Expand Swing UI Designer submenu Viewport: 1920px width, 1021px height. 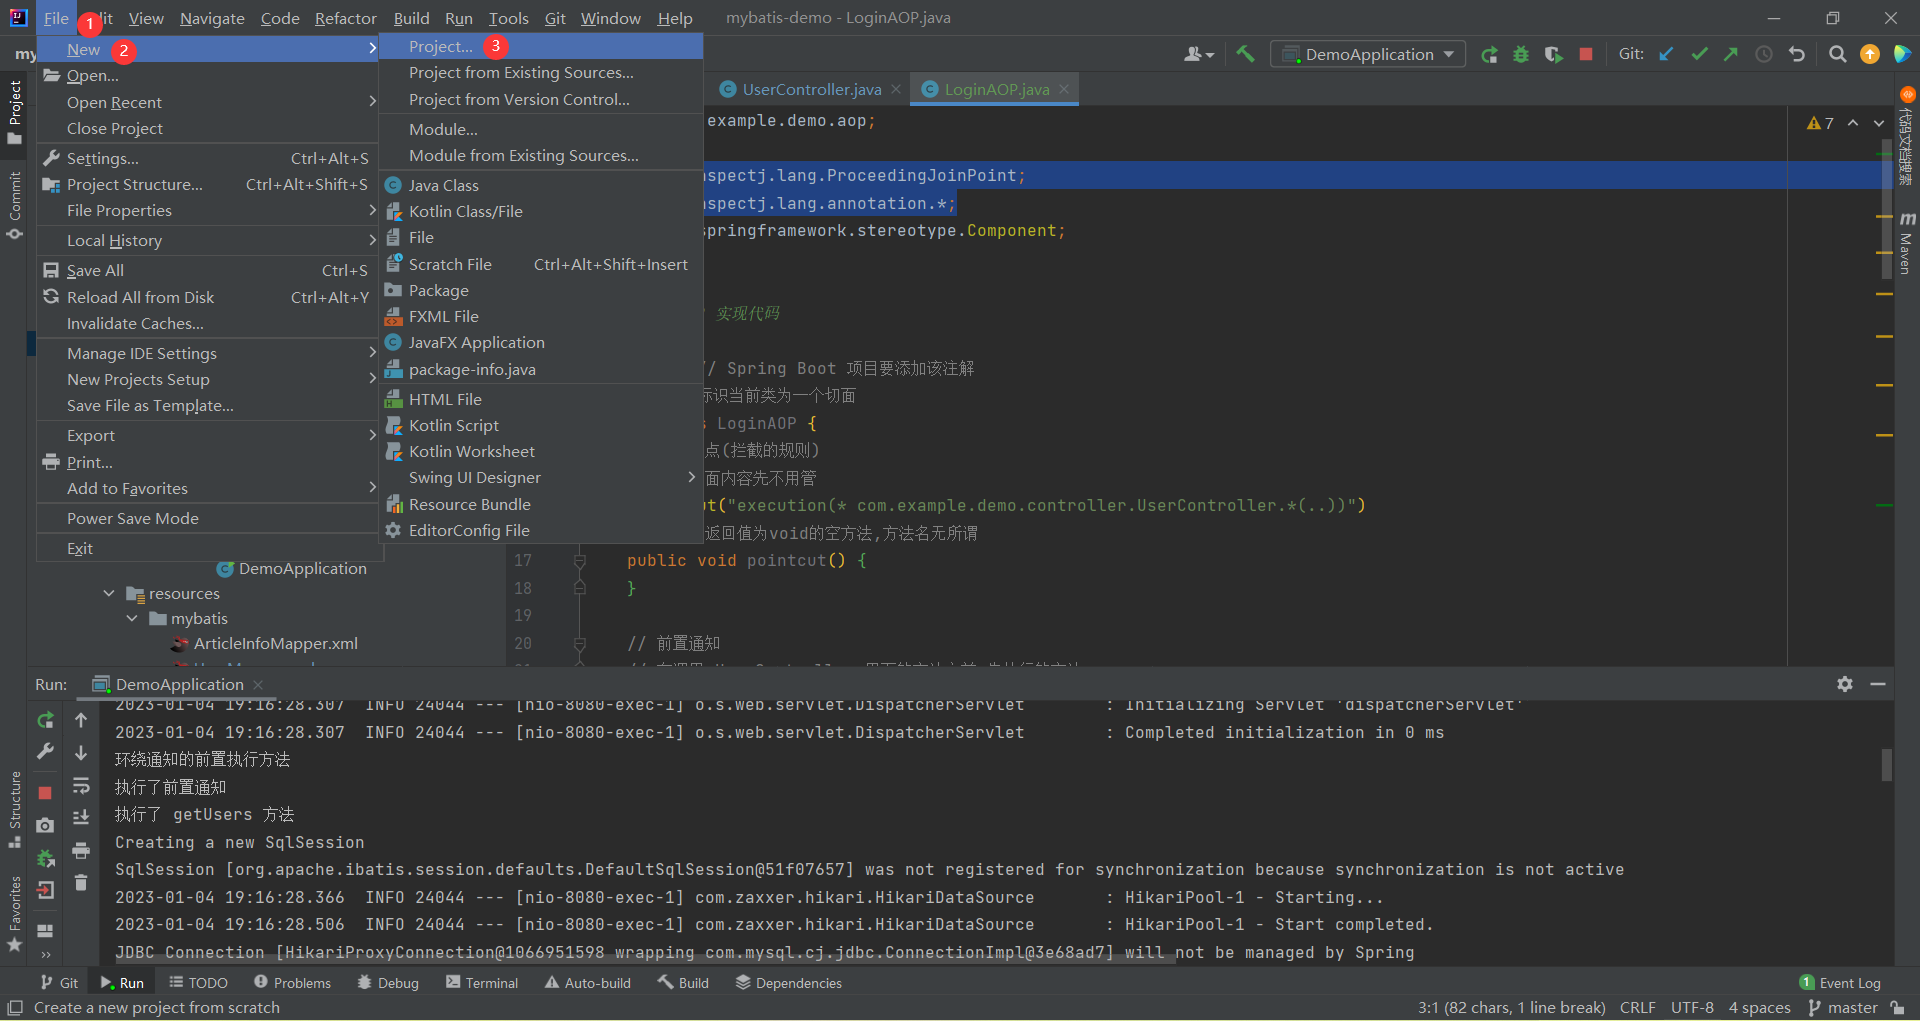(692, 477)
